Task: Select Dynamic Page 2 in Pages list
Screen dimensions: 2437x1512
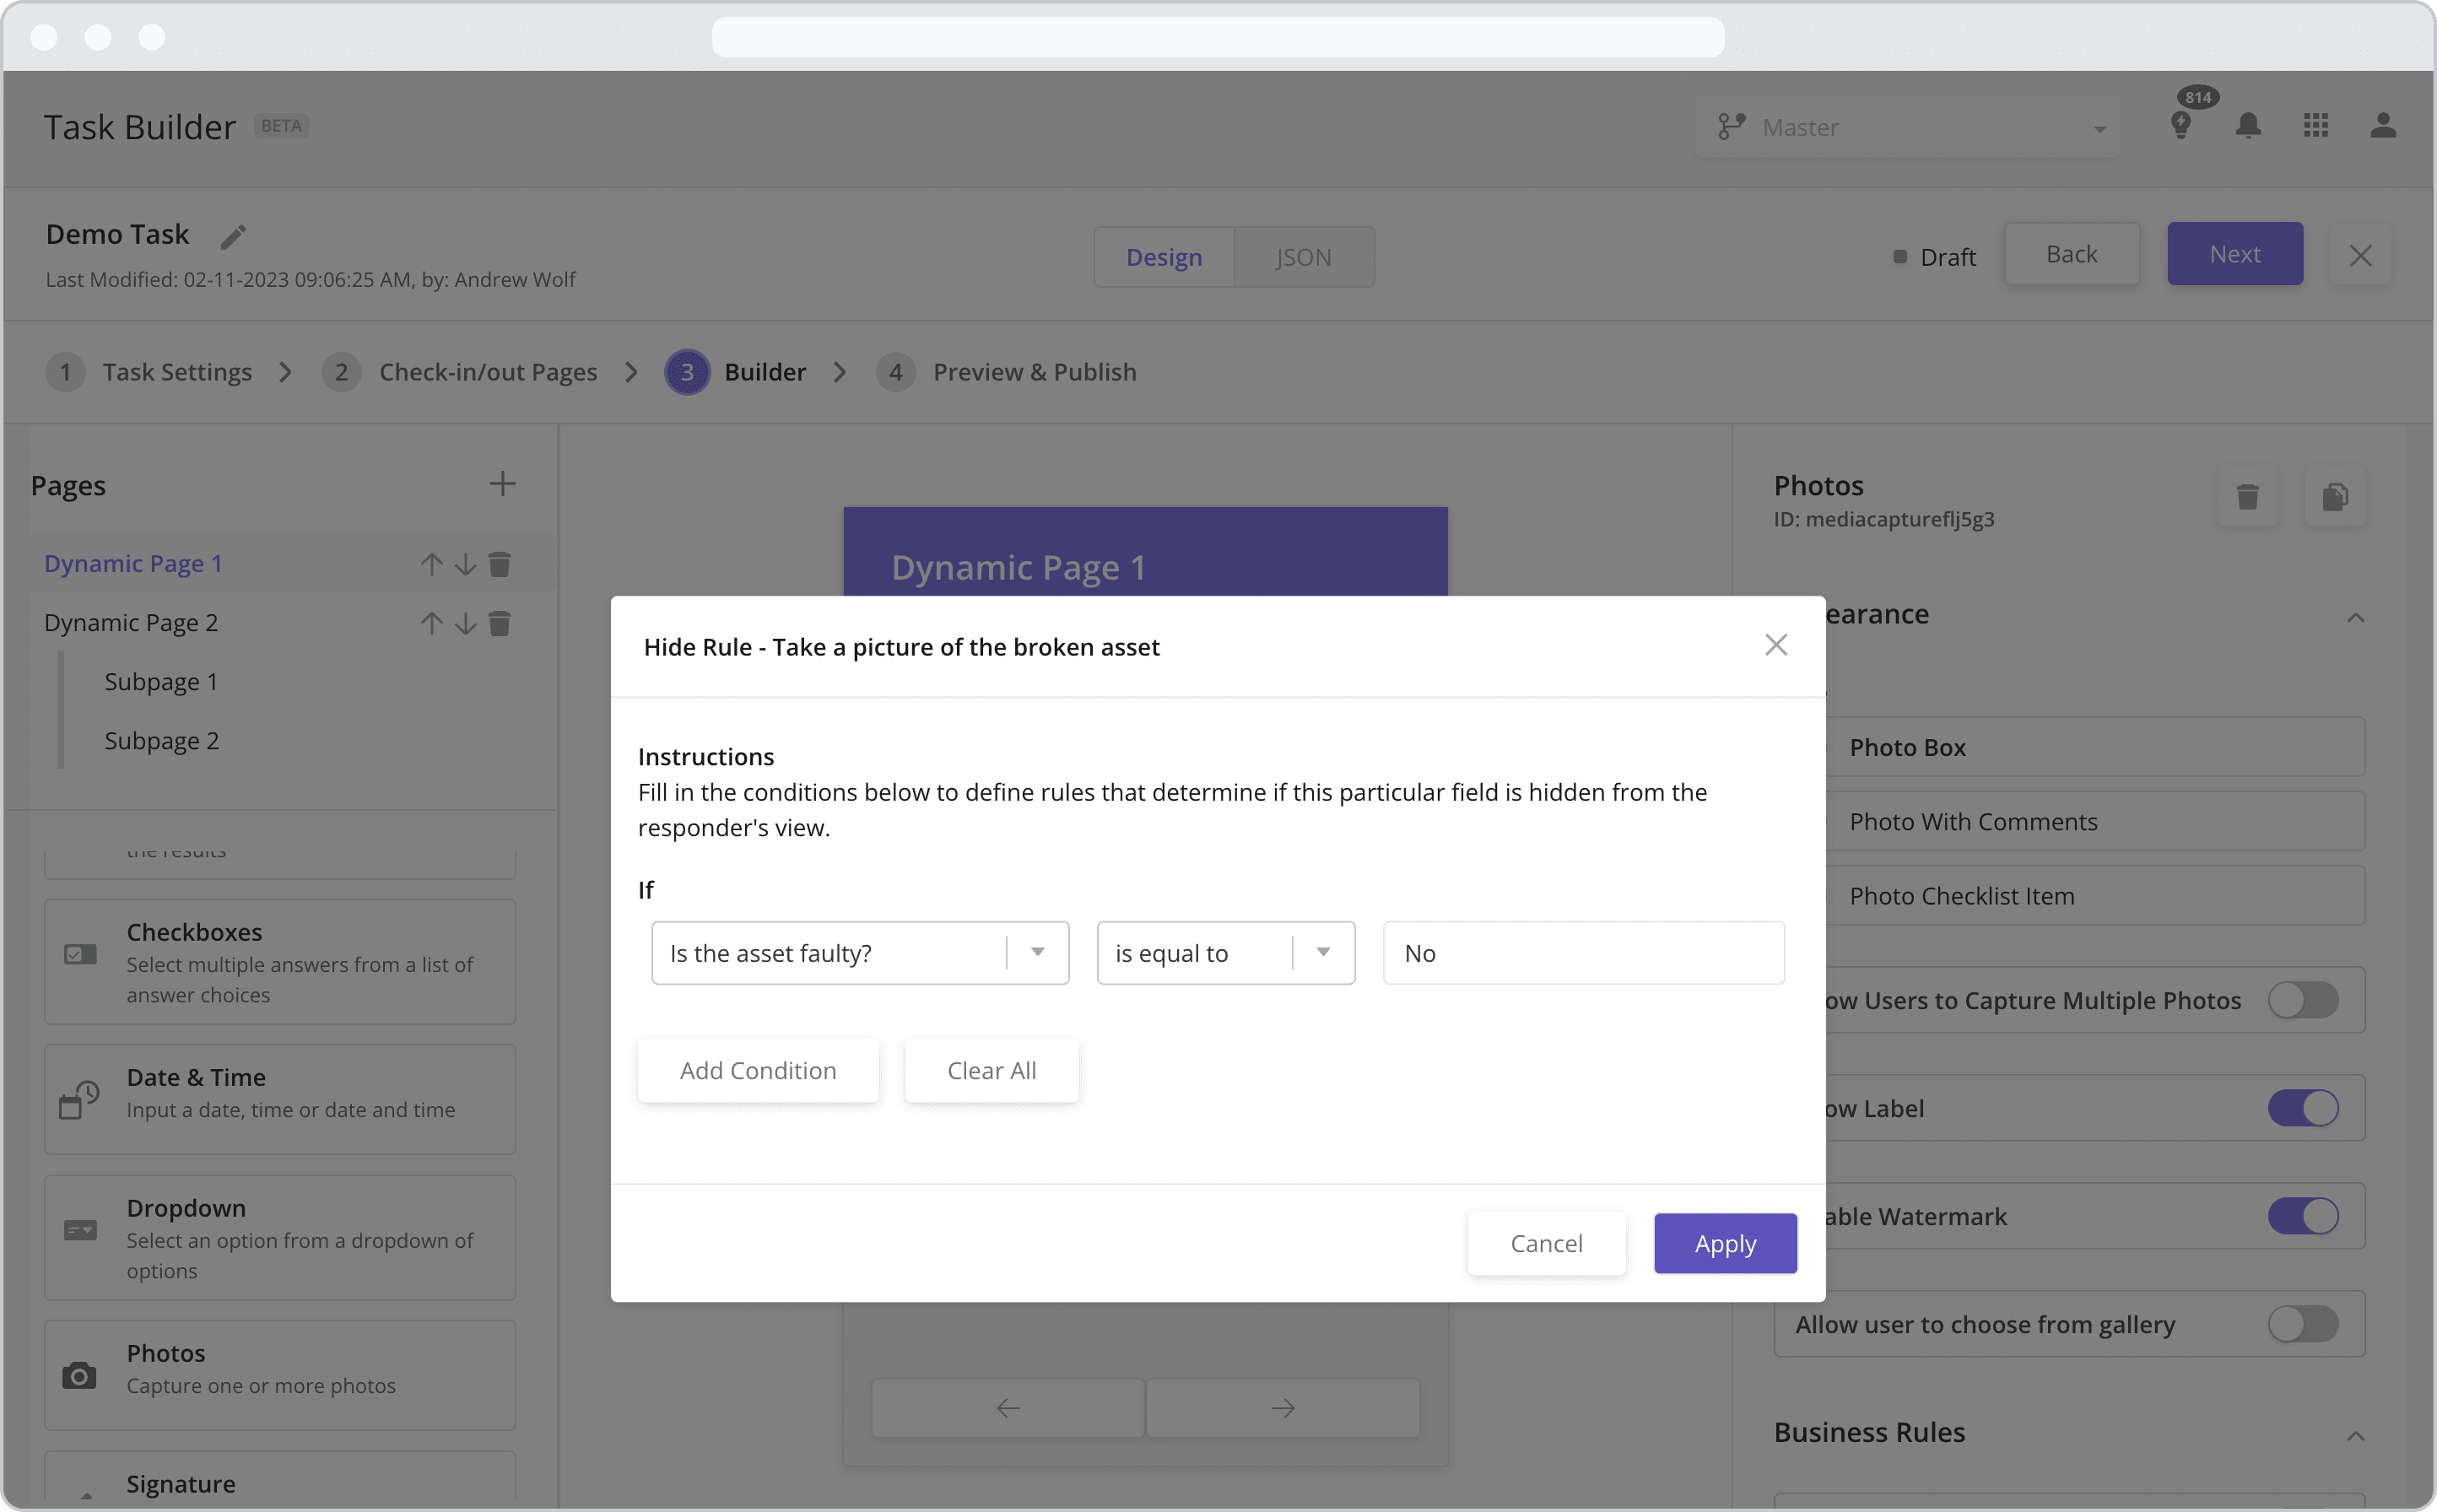Action: (131, 623)
